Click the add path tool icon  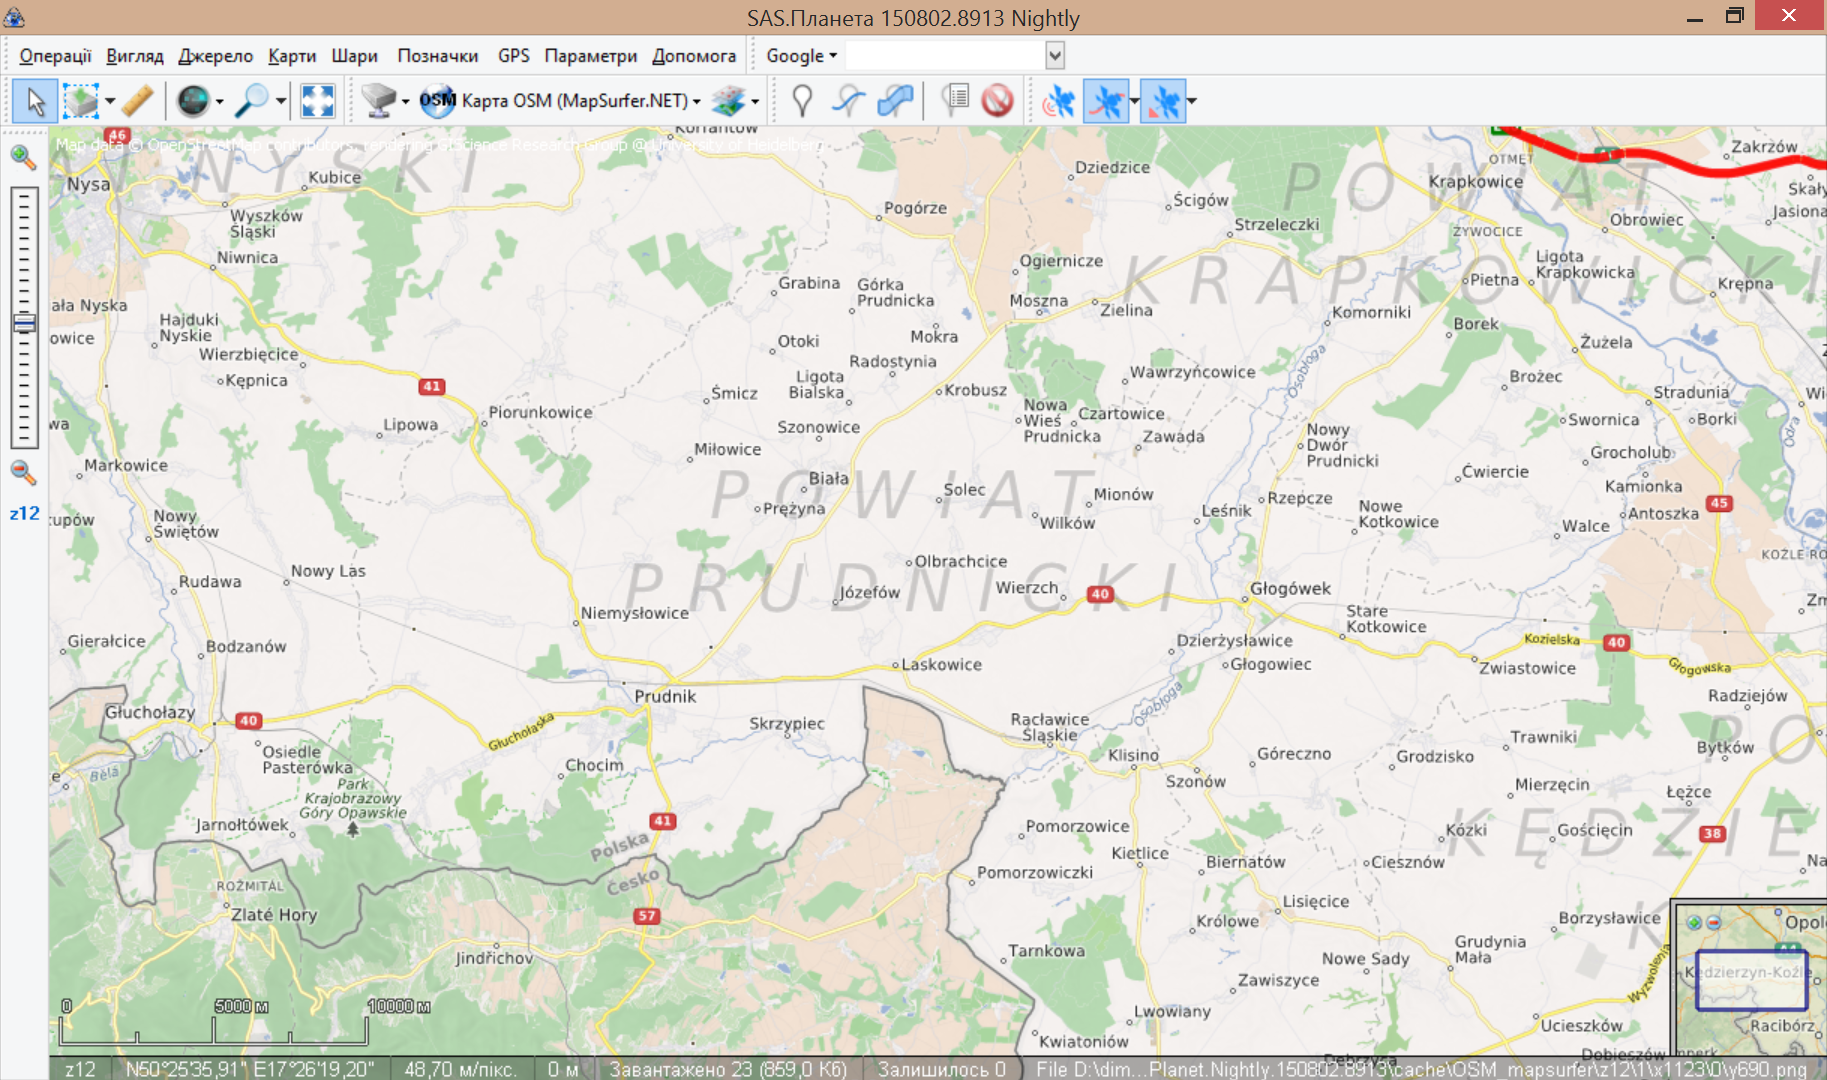click(x=849, y=101)
